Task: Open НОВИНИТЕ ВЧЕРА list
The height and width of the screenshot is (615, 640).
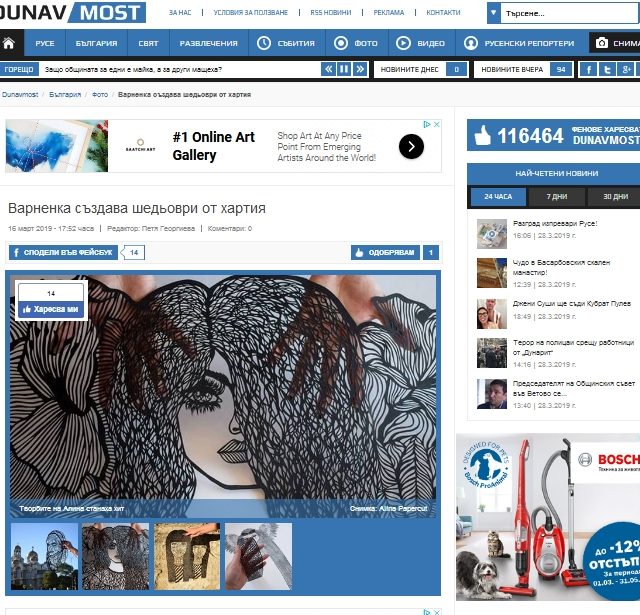Action: [524, 69]
